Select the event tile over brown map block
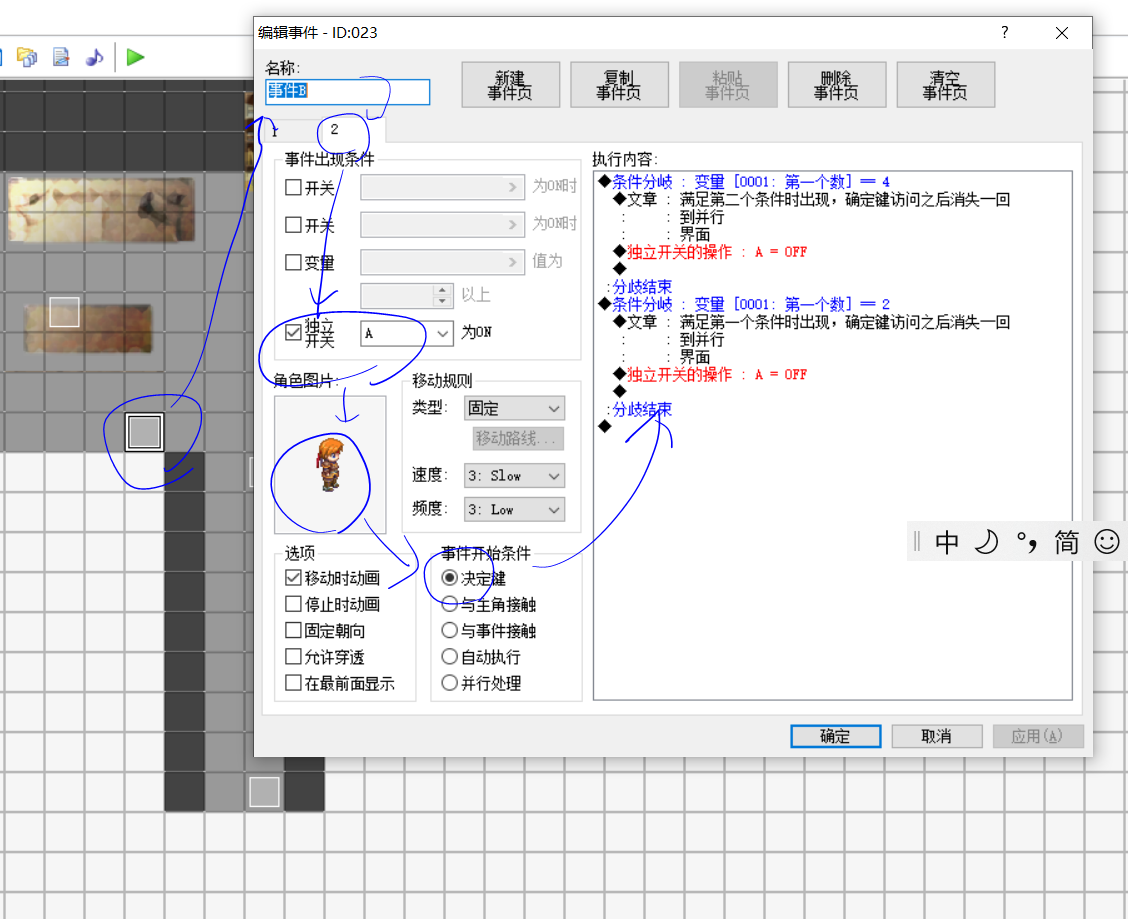The height and width of the screenshot is (919, 1128). click(x=64, y=312)
